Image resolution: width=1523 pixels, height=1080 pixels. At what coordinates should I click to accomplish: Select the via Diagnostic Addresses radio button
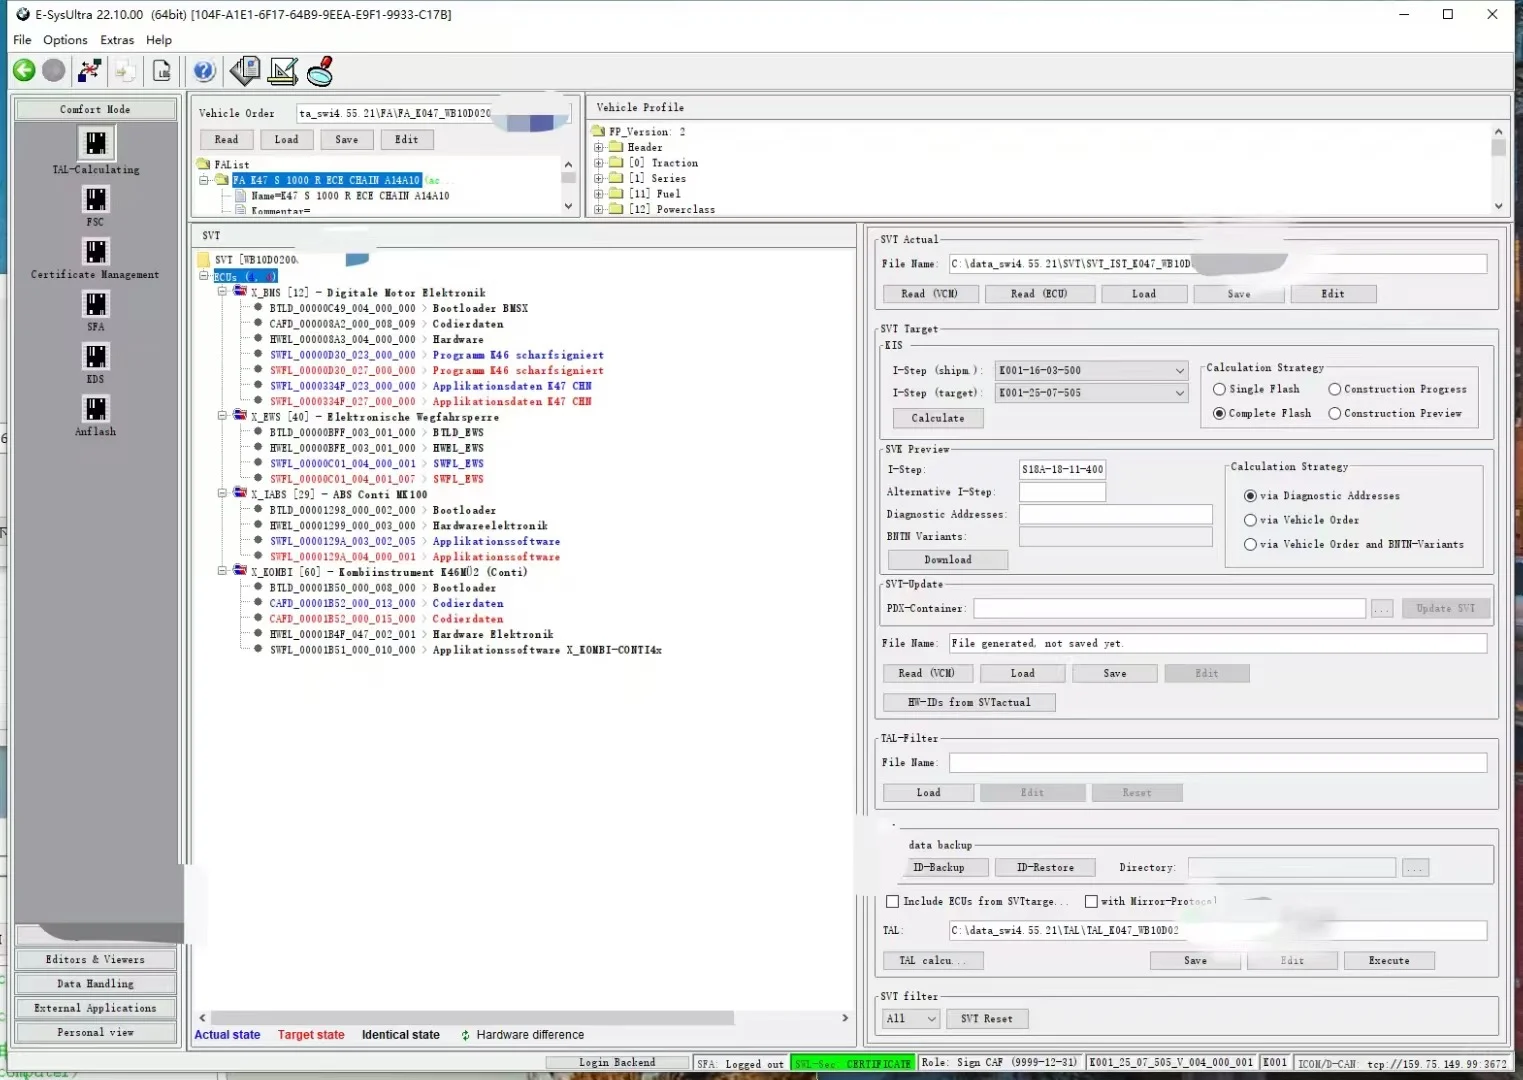point(1250,496)
